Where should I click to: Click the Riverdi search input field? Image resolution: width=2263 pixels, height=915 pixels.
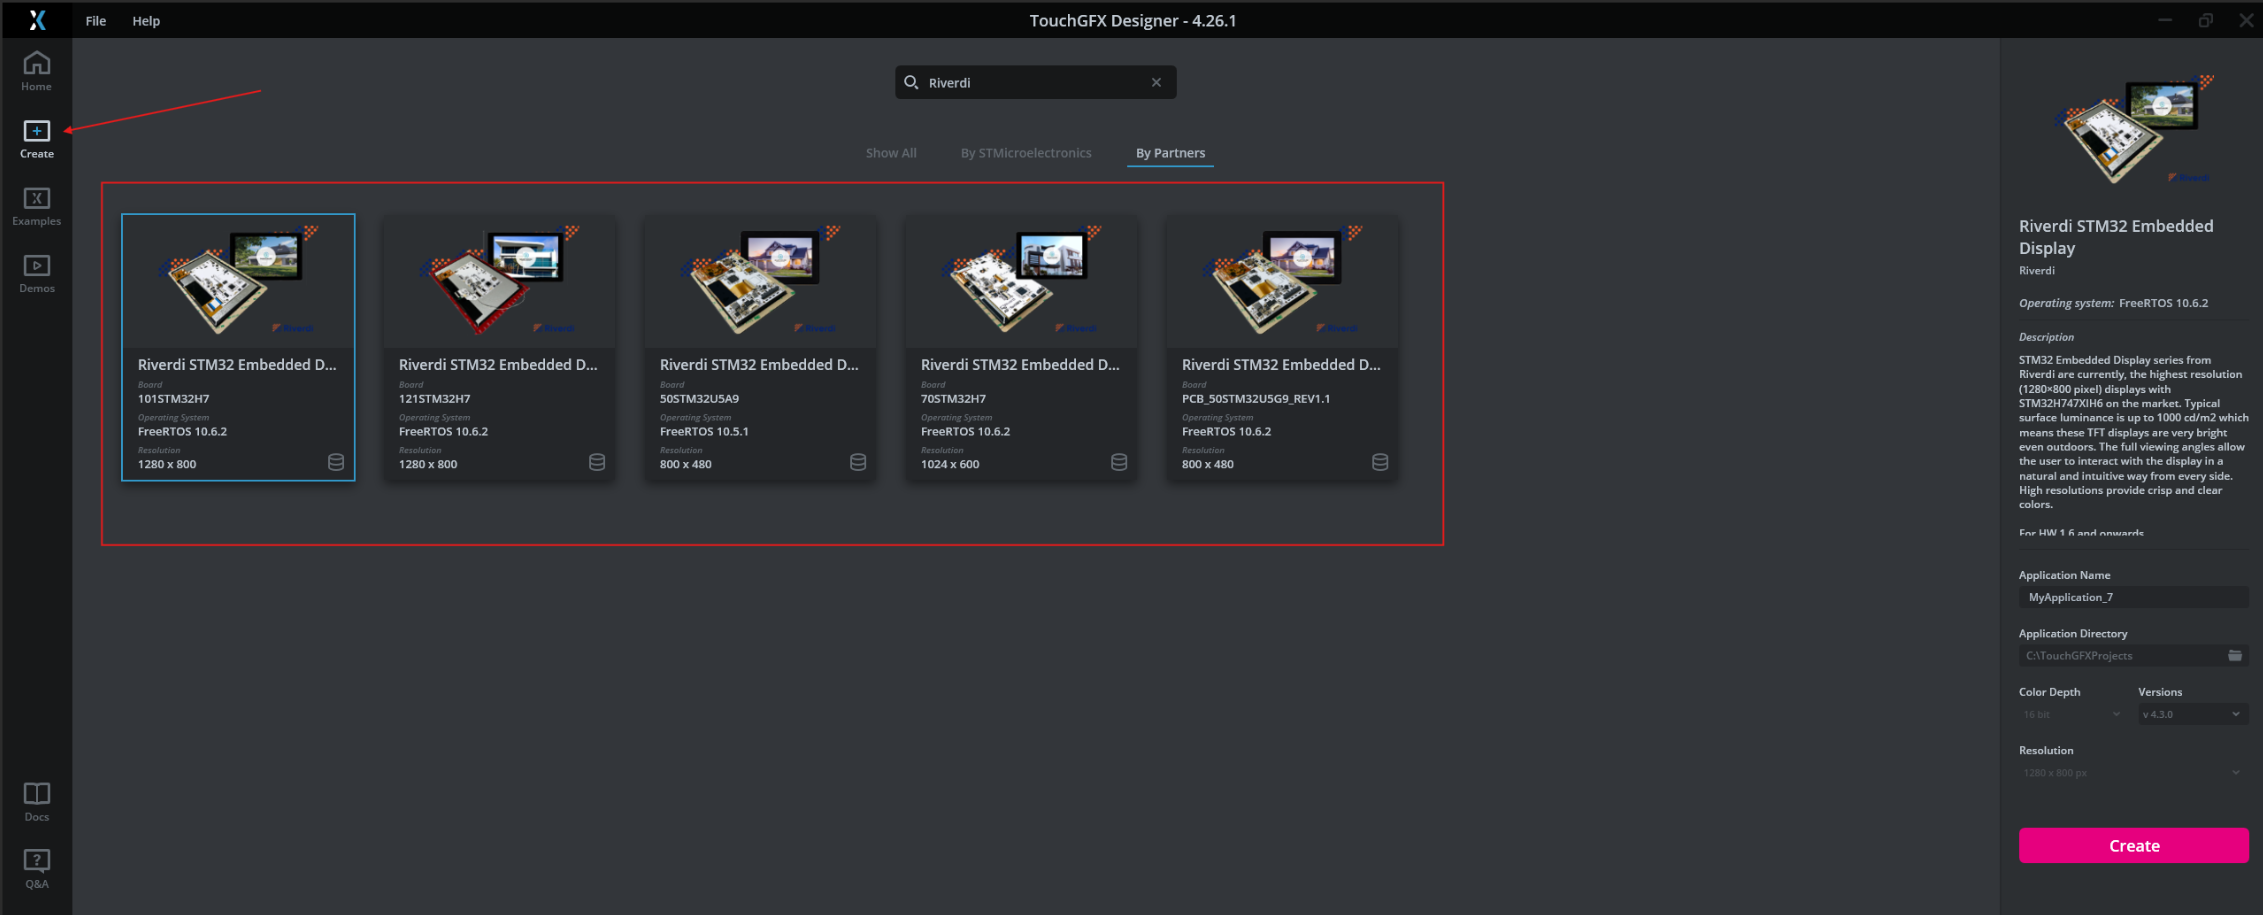(1035, 82)
